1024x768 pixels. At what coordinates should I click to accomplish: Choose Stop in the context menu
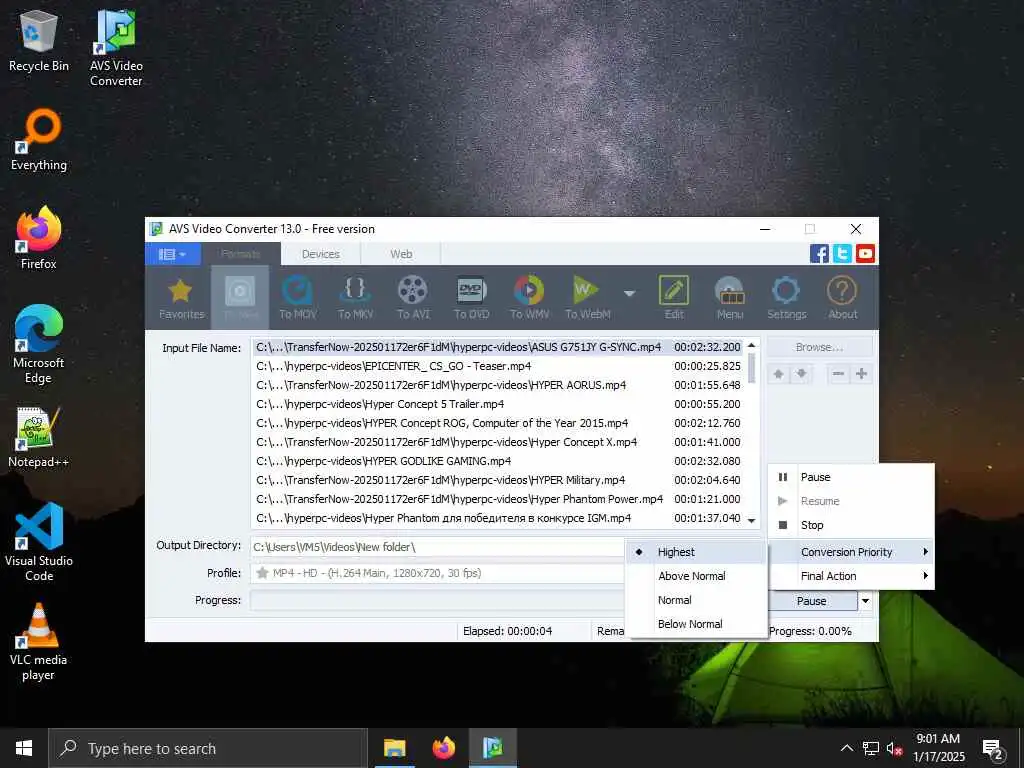coord(852,525)
